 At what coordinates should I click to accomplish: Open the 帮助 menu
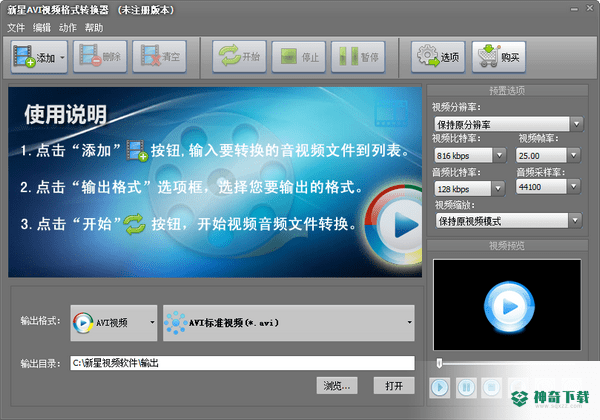tap(94, 28)
